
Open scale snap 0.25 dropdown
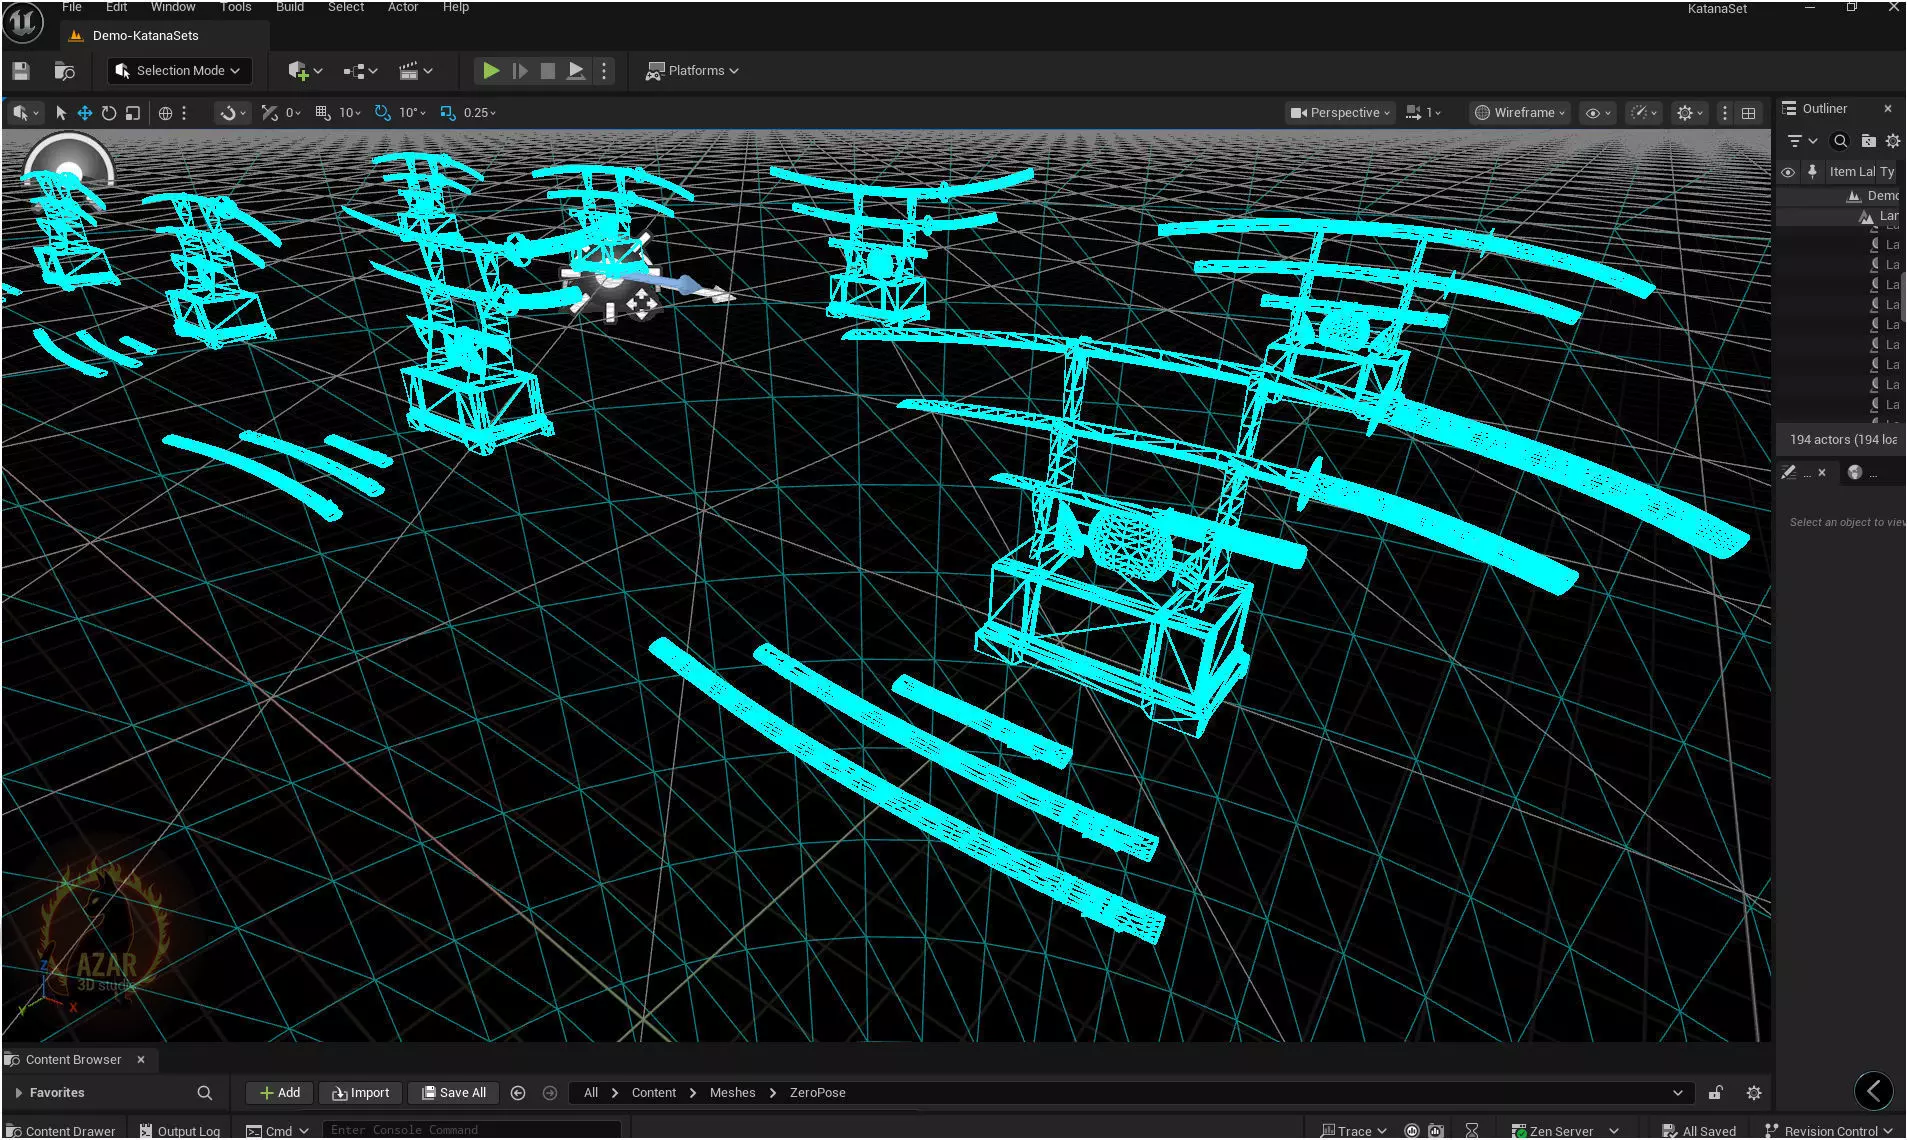point(480,113)
